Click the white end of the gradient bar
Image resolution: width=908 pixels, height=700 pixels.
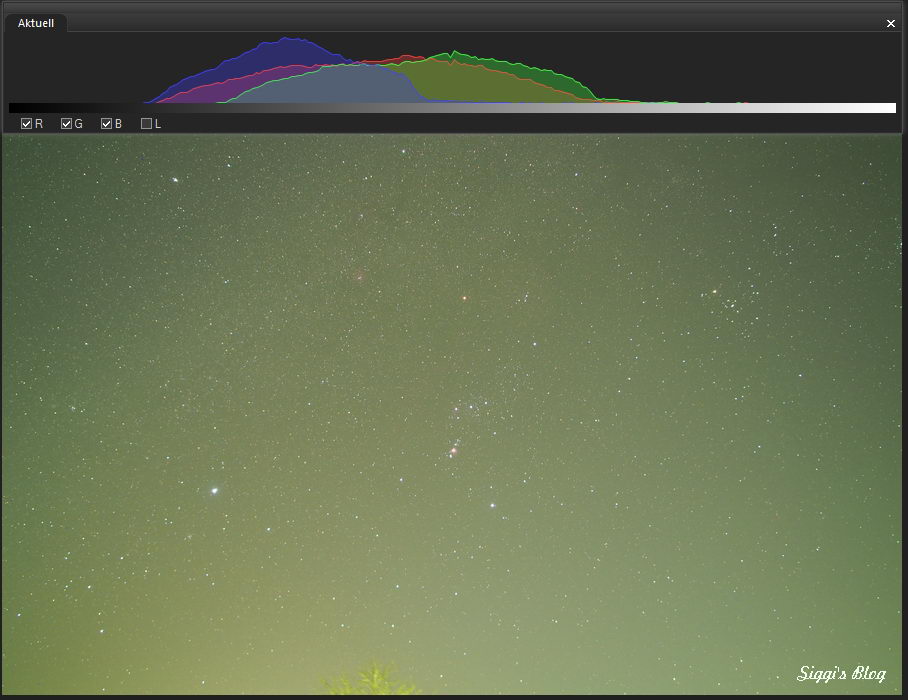890,108
